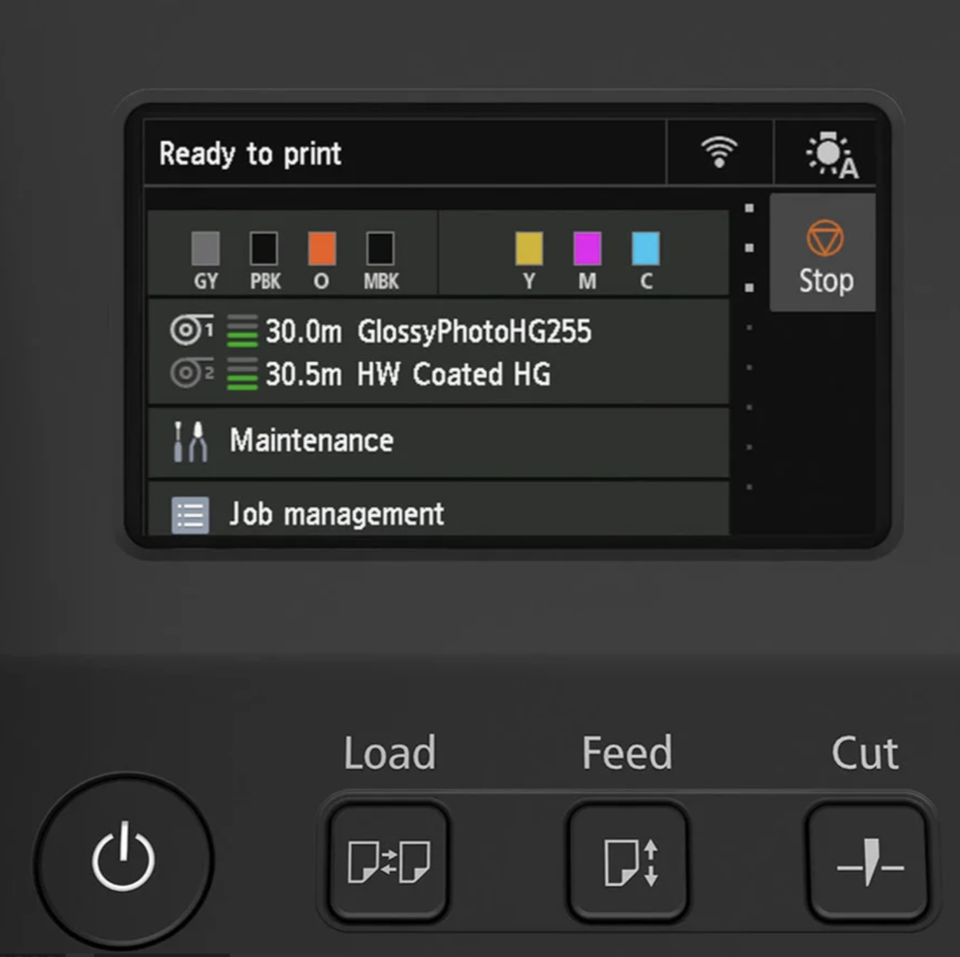Screen dimensions: 960x957
Task: Select the M magenta ink swatch
Action: tap(587, 249)
